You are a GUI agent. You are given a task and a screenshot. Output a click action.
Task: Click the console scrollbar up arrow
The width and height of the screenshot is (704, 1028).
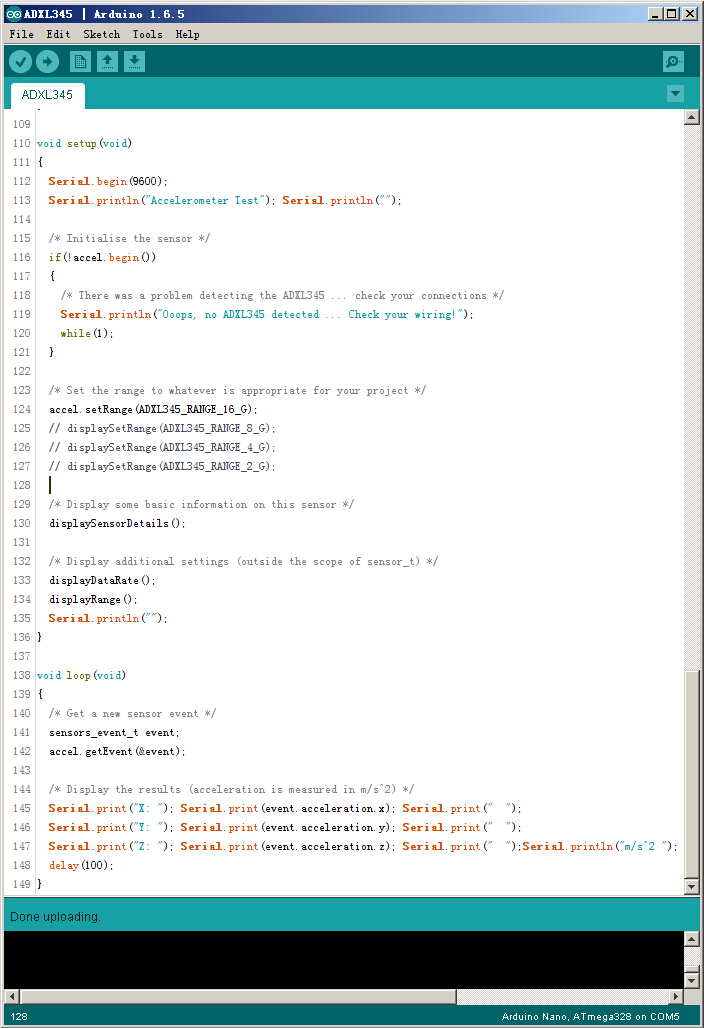click(691, 939)
